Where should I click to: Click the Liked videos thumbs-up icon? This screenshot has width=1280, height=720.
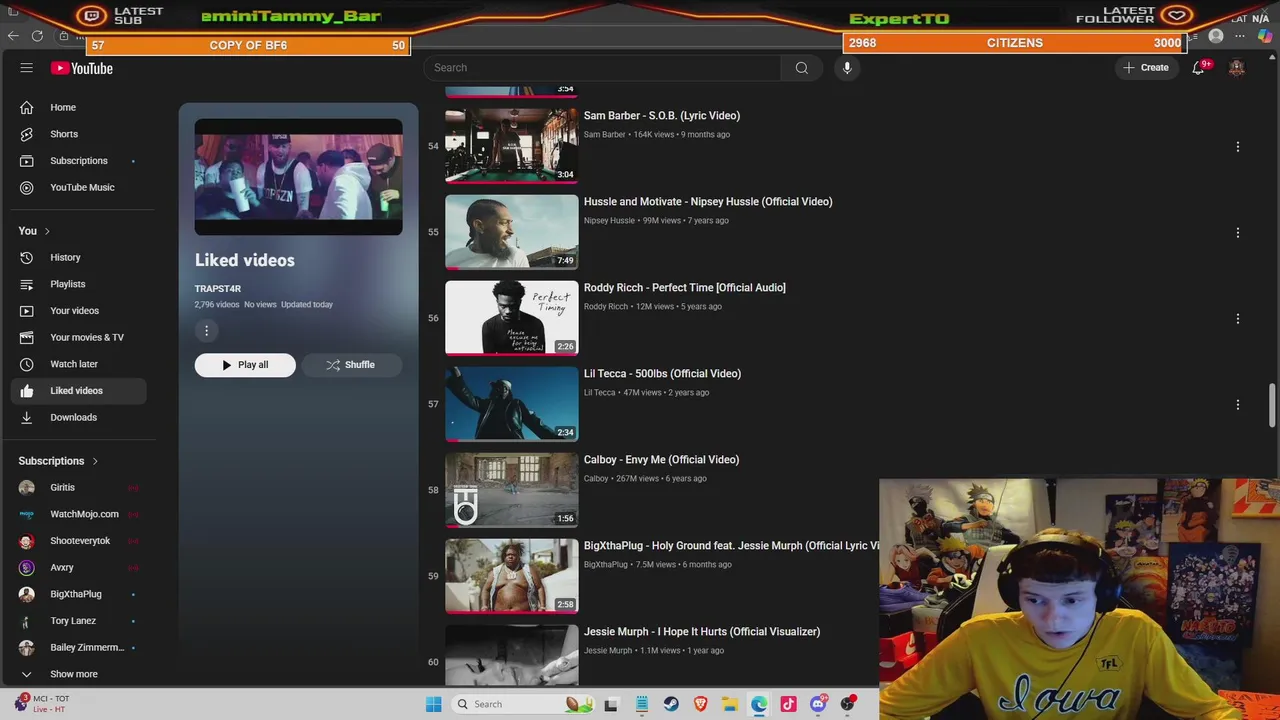point(27,391)
